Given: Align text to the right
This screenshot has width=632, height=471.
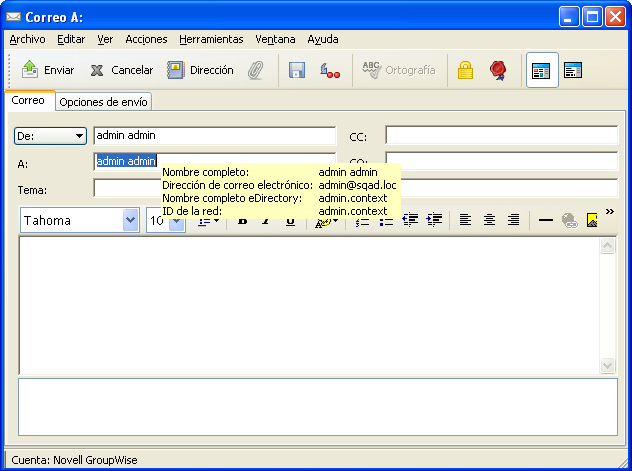Looking at the screenshot, I should coord(514,220).
